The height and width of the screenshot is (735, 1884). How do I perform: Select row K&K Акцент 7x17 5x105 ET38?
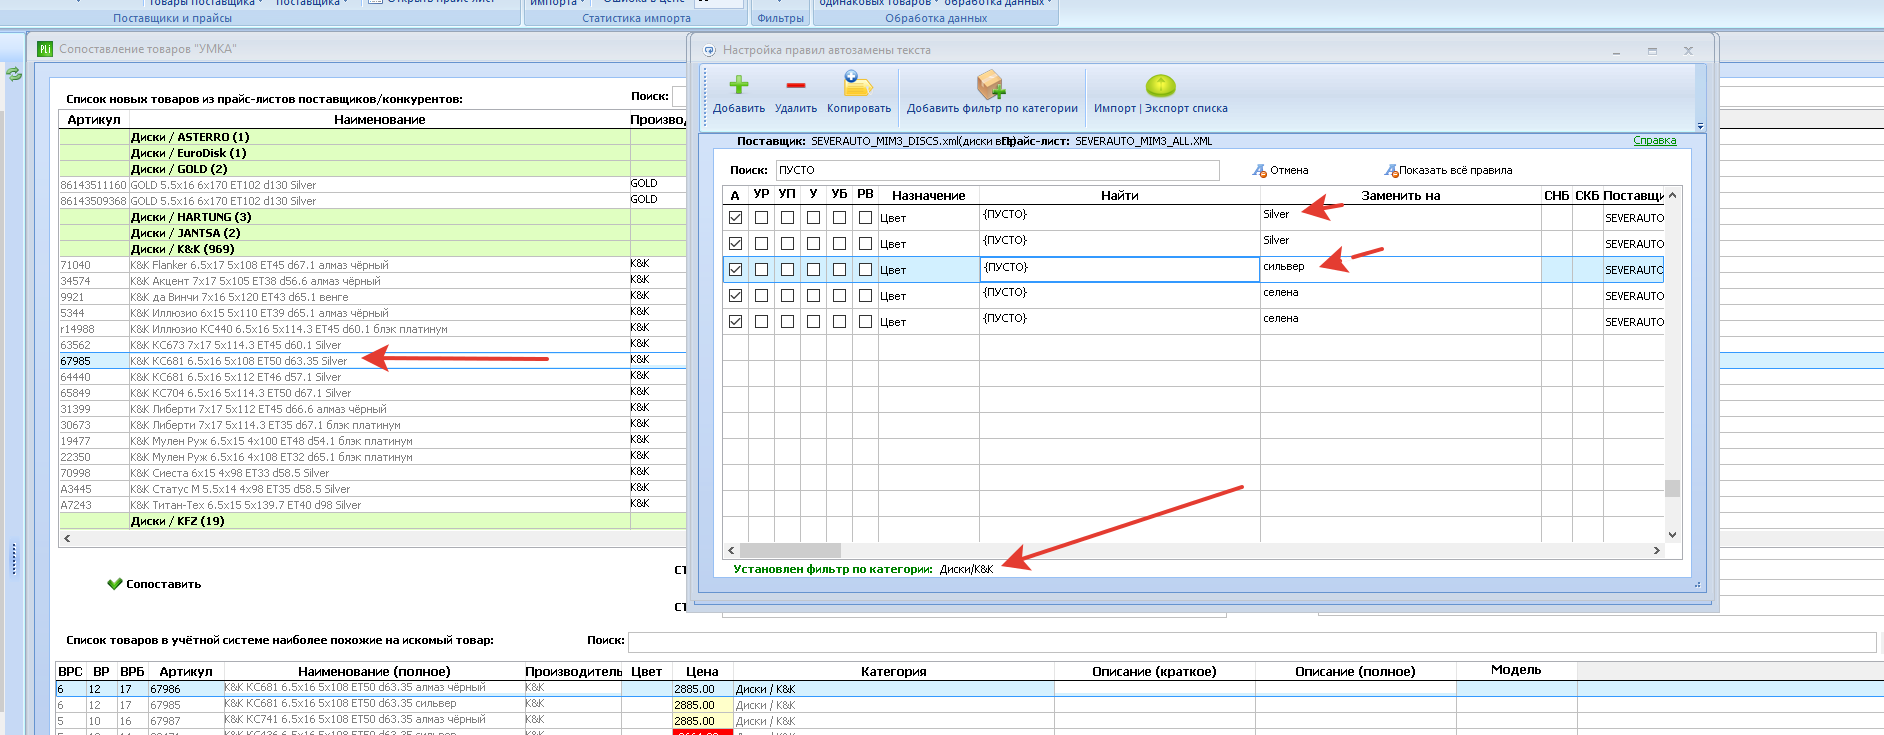pos(372,281)
